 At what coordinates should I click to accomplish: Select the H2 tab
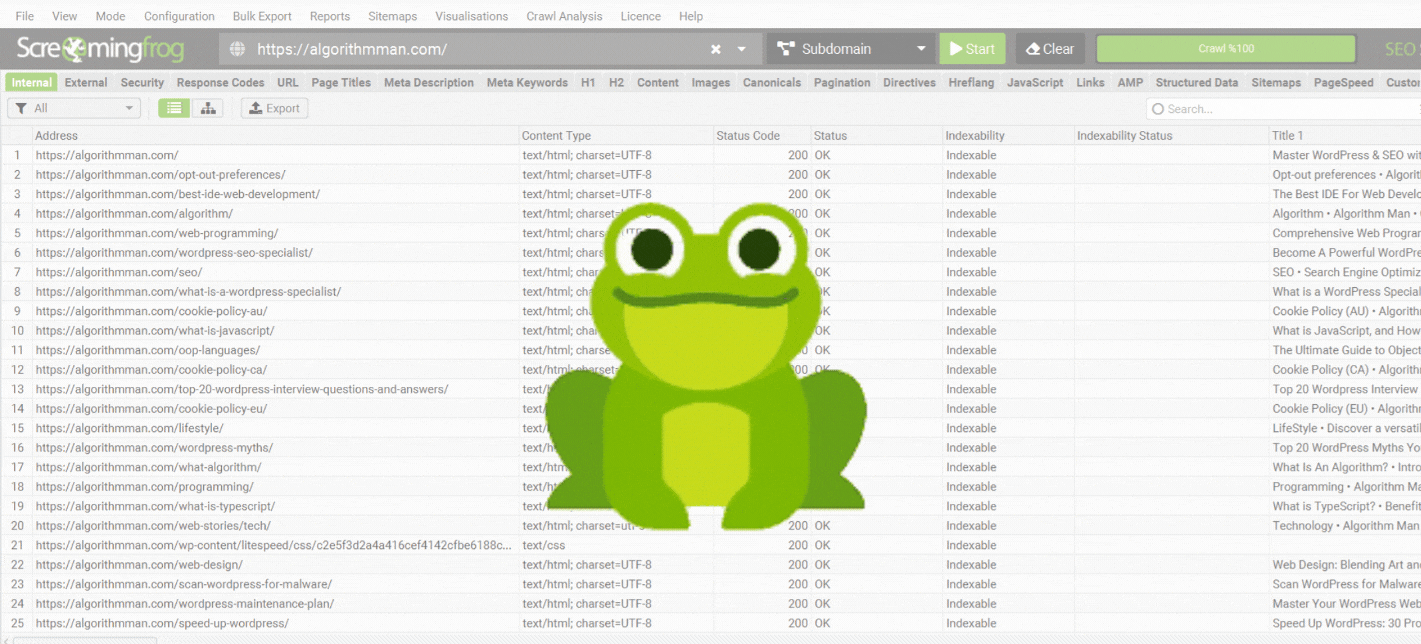coord(616,83)
